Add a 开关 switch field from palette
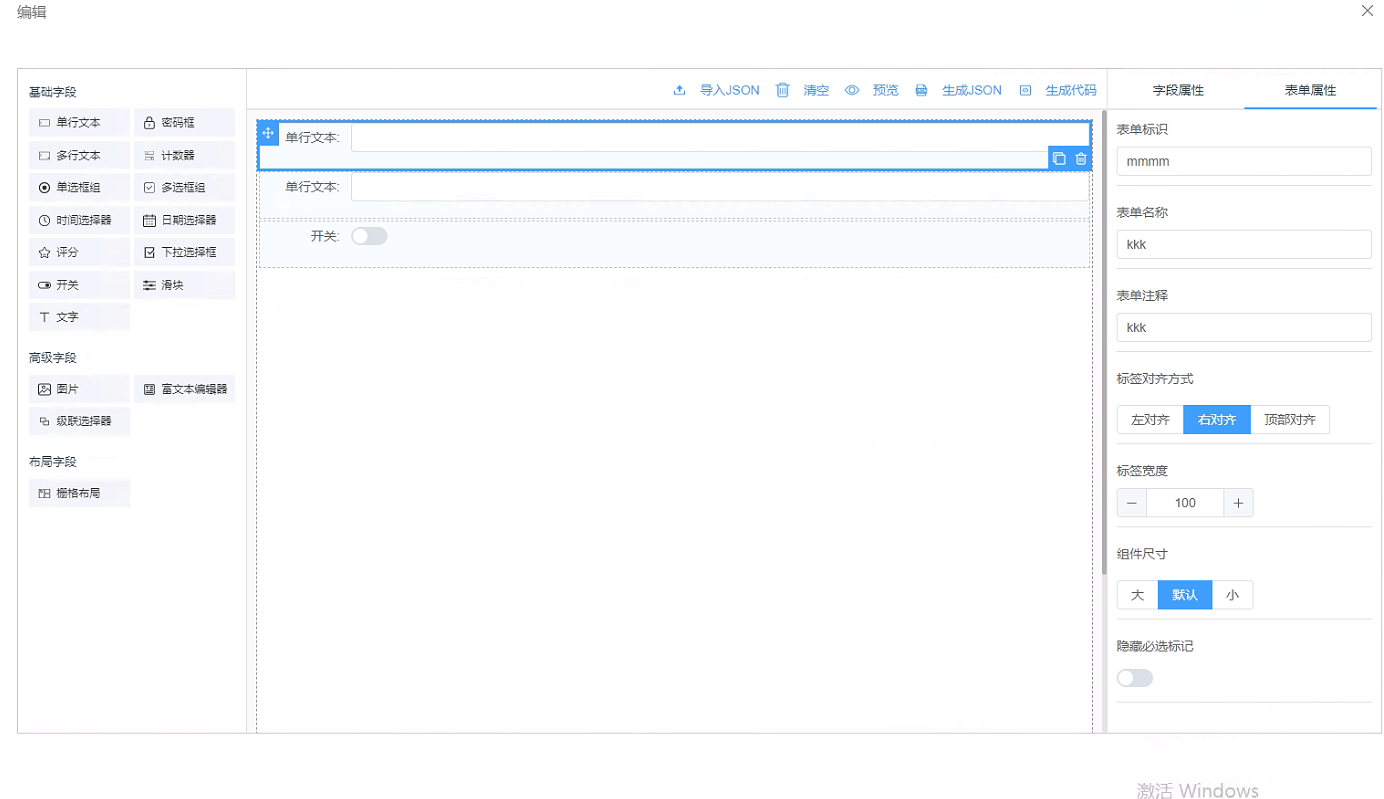 pos(79,285)
